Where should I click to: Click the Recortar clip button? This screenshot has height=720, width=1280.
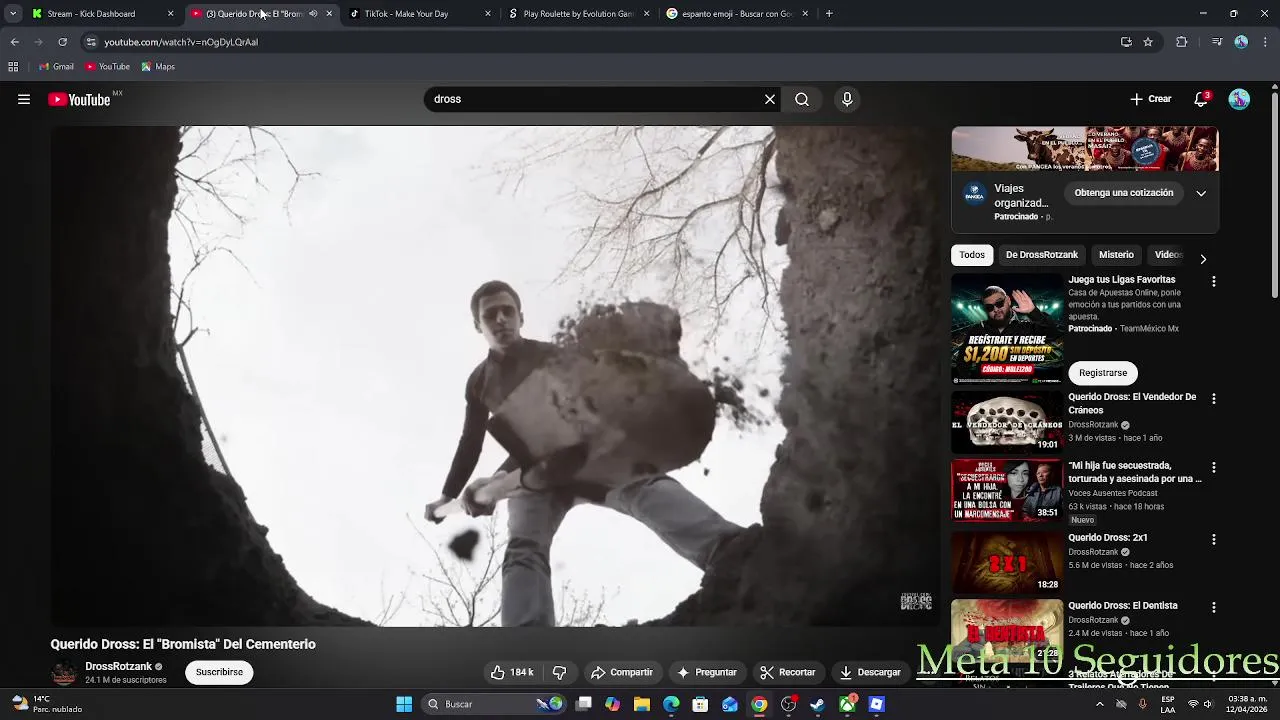[787, 672]
